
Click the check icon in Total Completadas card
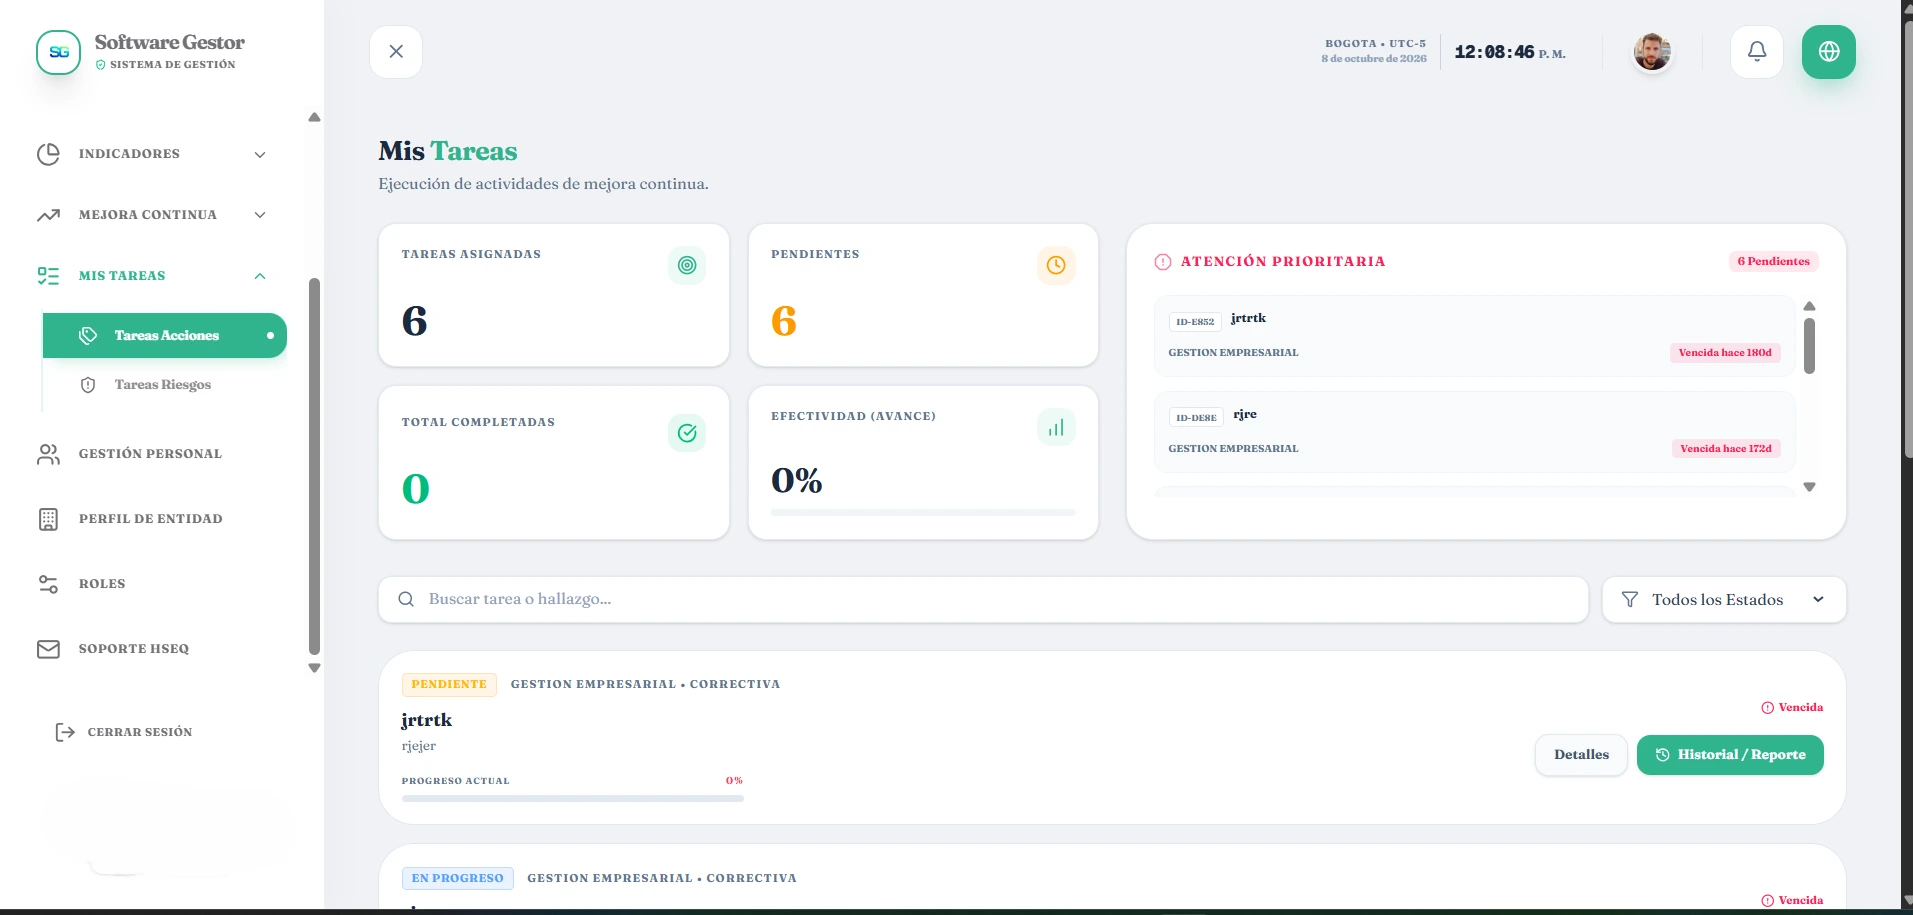687,433
